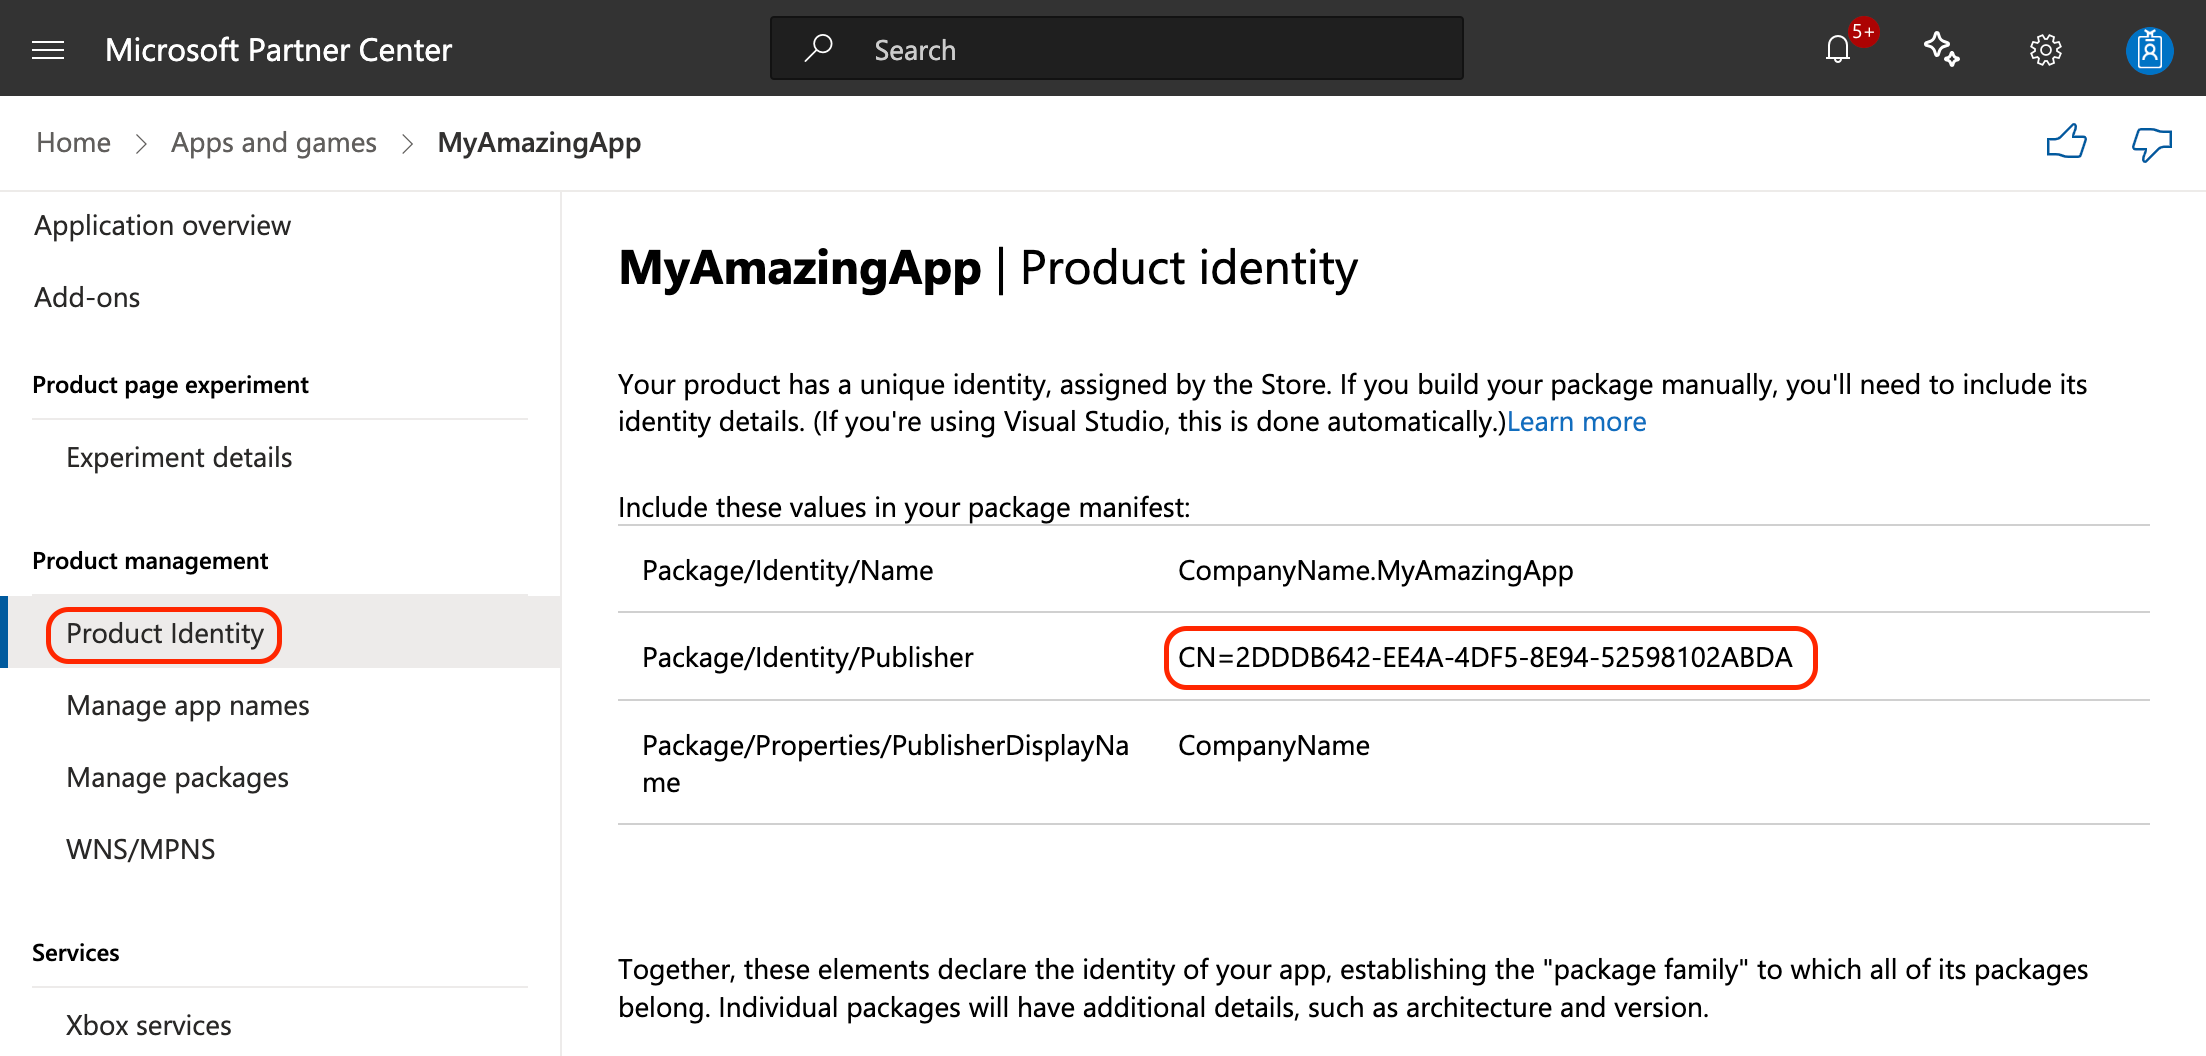Open the Copilot sparkle icon
The height and width of the screenshot is (1056, 2206).
1942,49
